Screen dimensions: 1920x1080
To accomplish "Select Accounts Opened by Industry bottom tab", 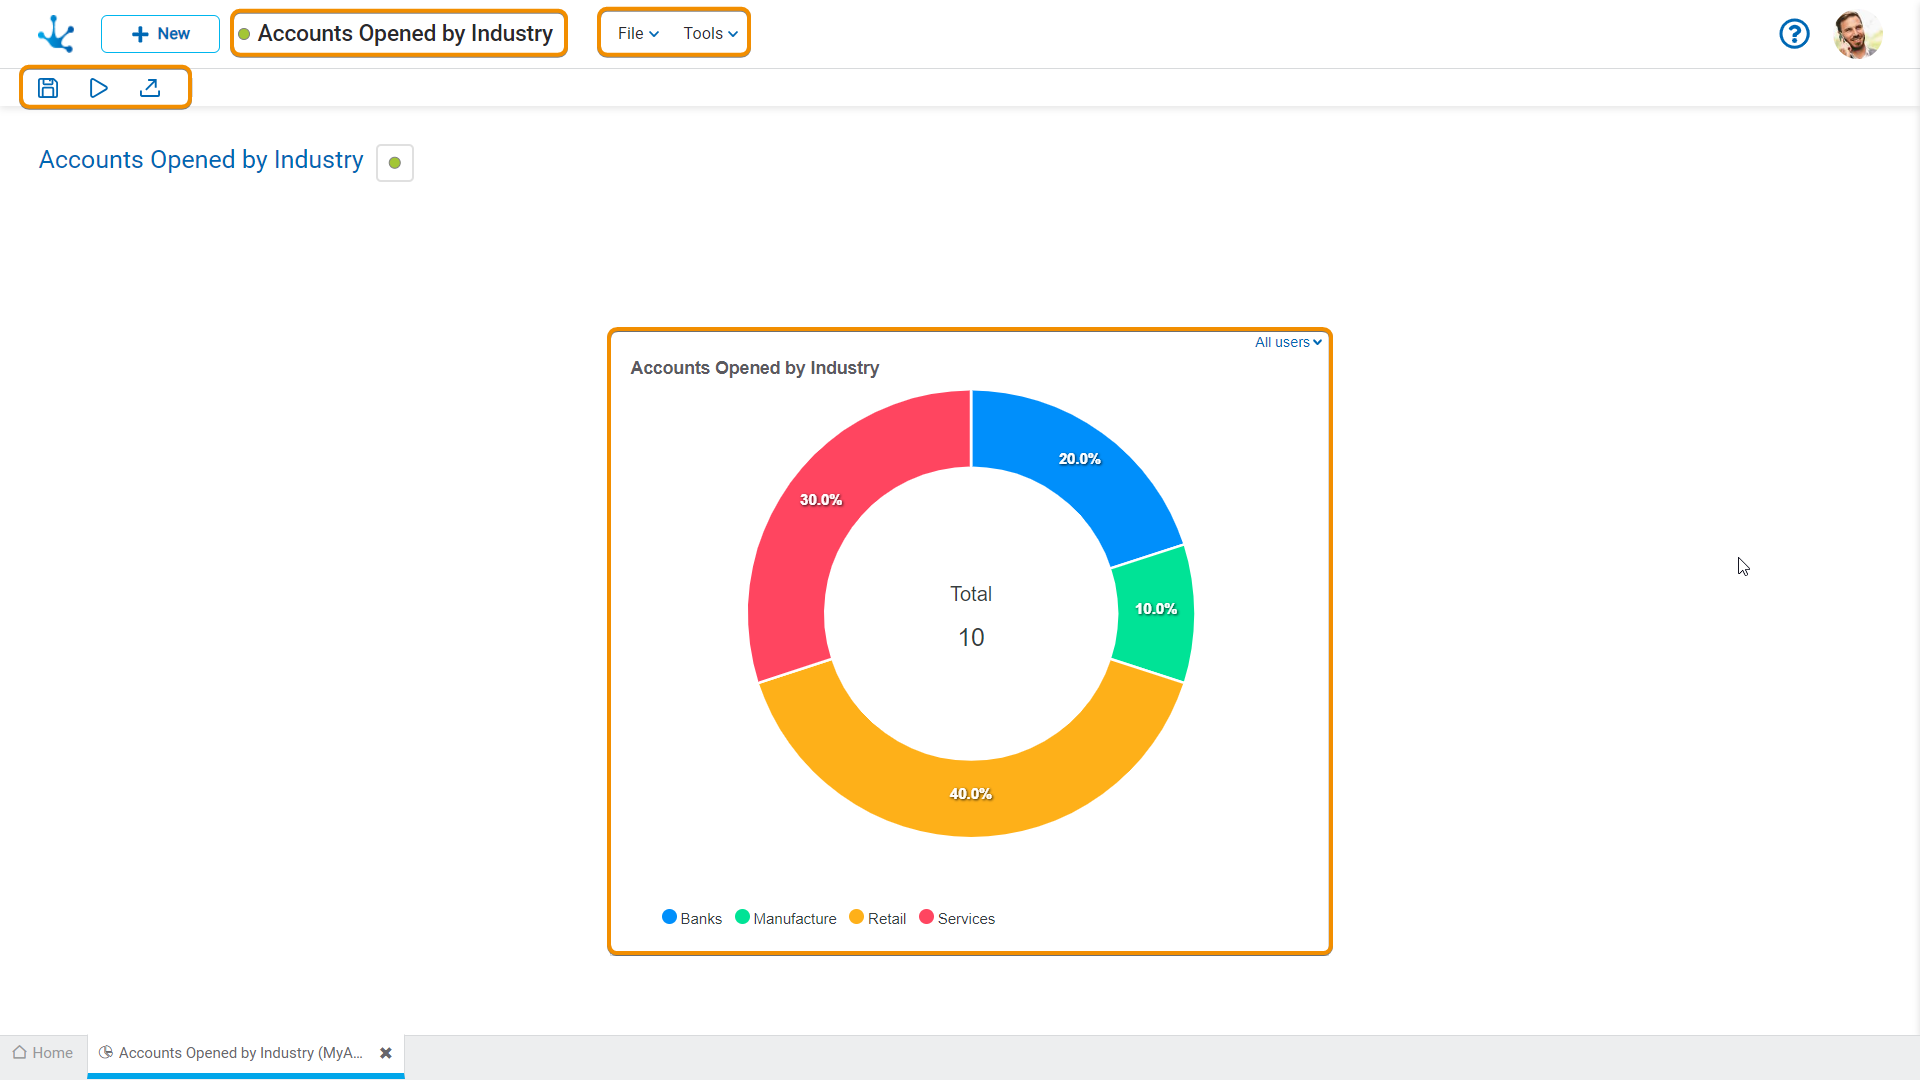I will (240, 1053).
